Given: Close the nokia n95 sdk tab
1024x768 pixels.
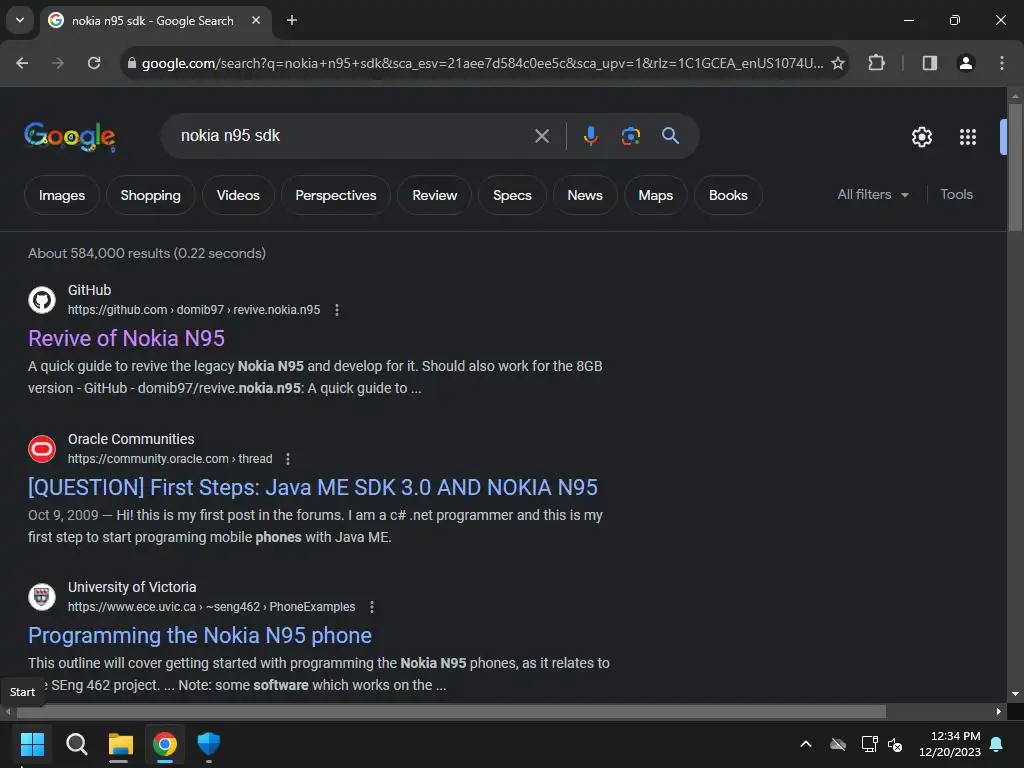Looking at the screenshot, I should (256, 20).
